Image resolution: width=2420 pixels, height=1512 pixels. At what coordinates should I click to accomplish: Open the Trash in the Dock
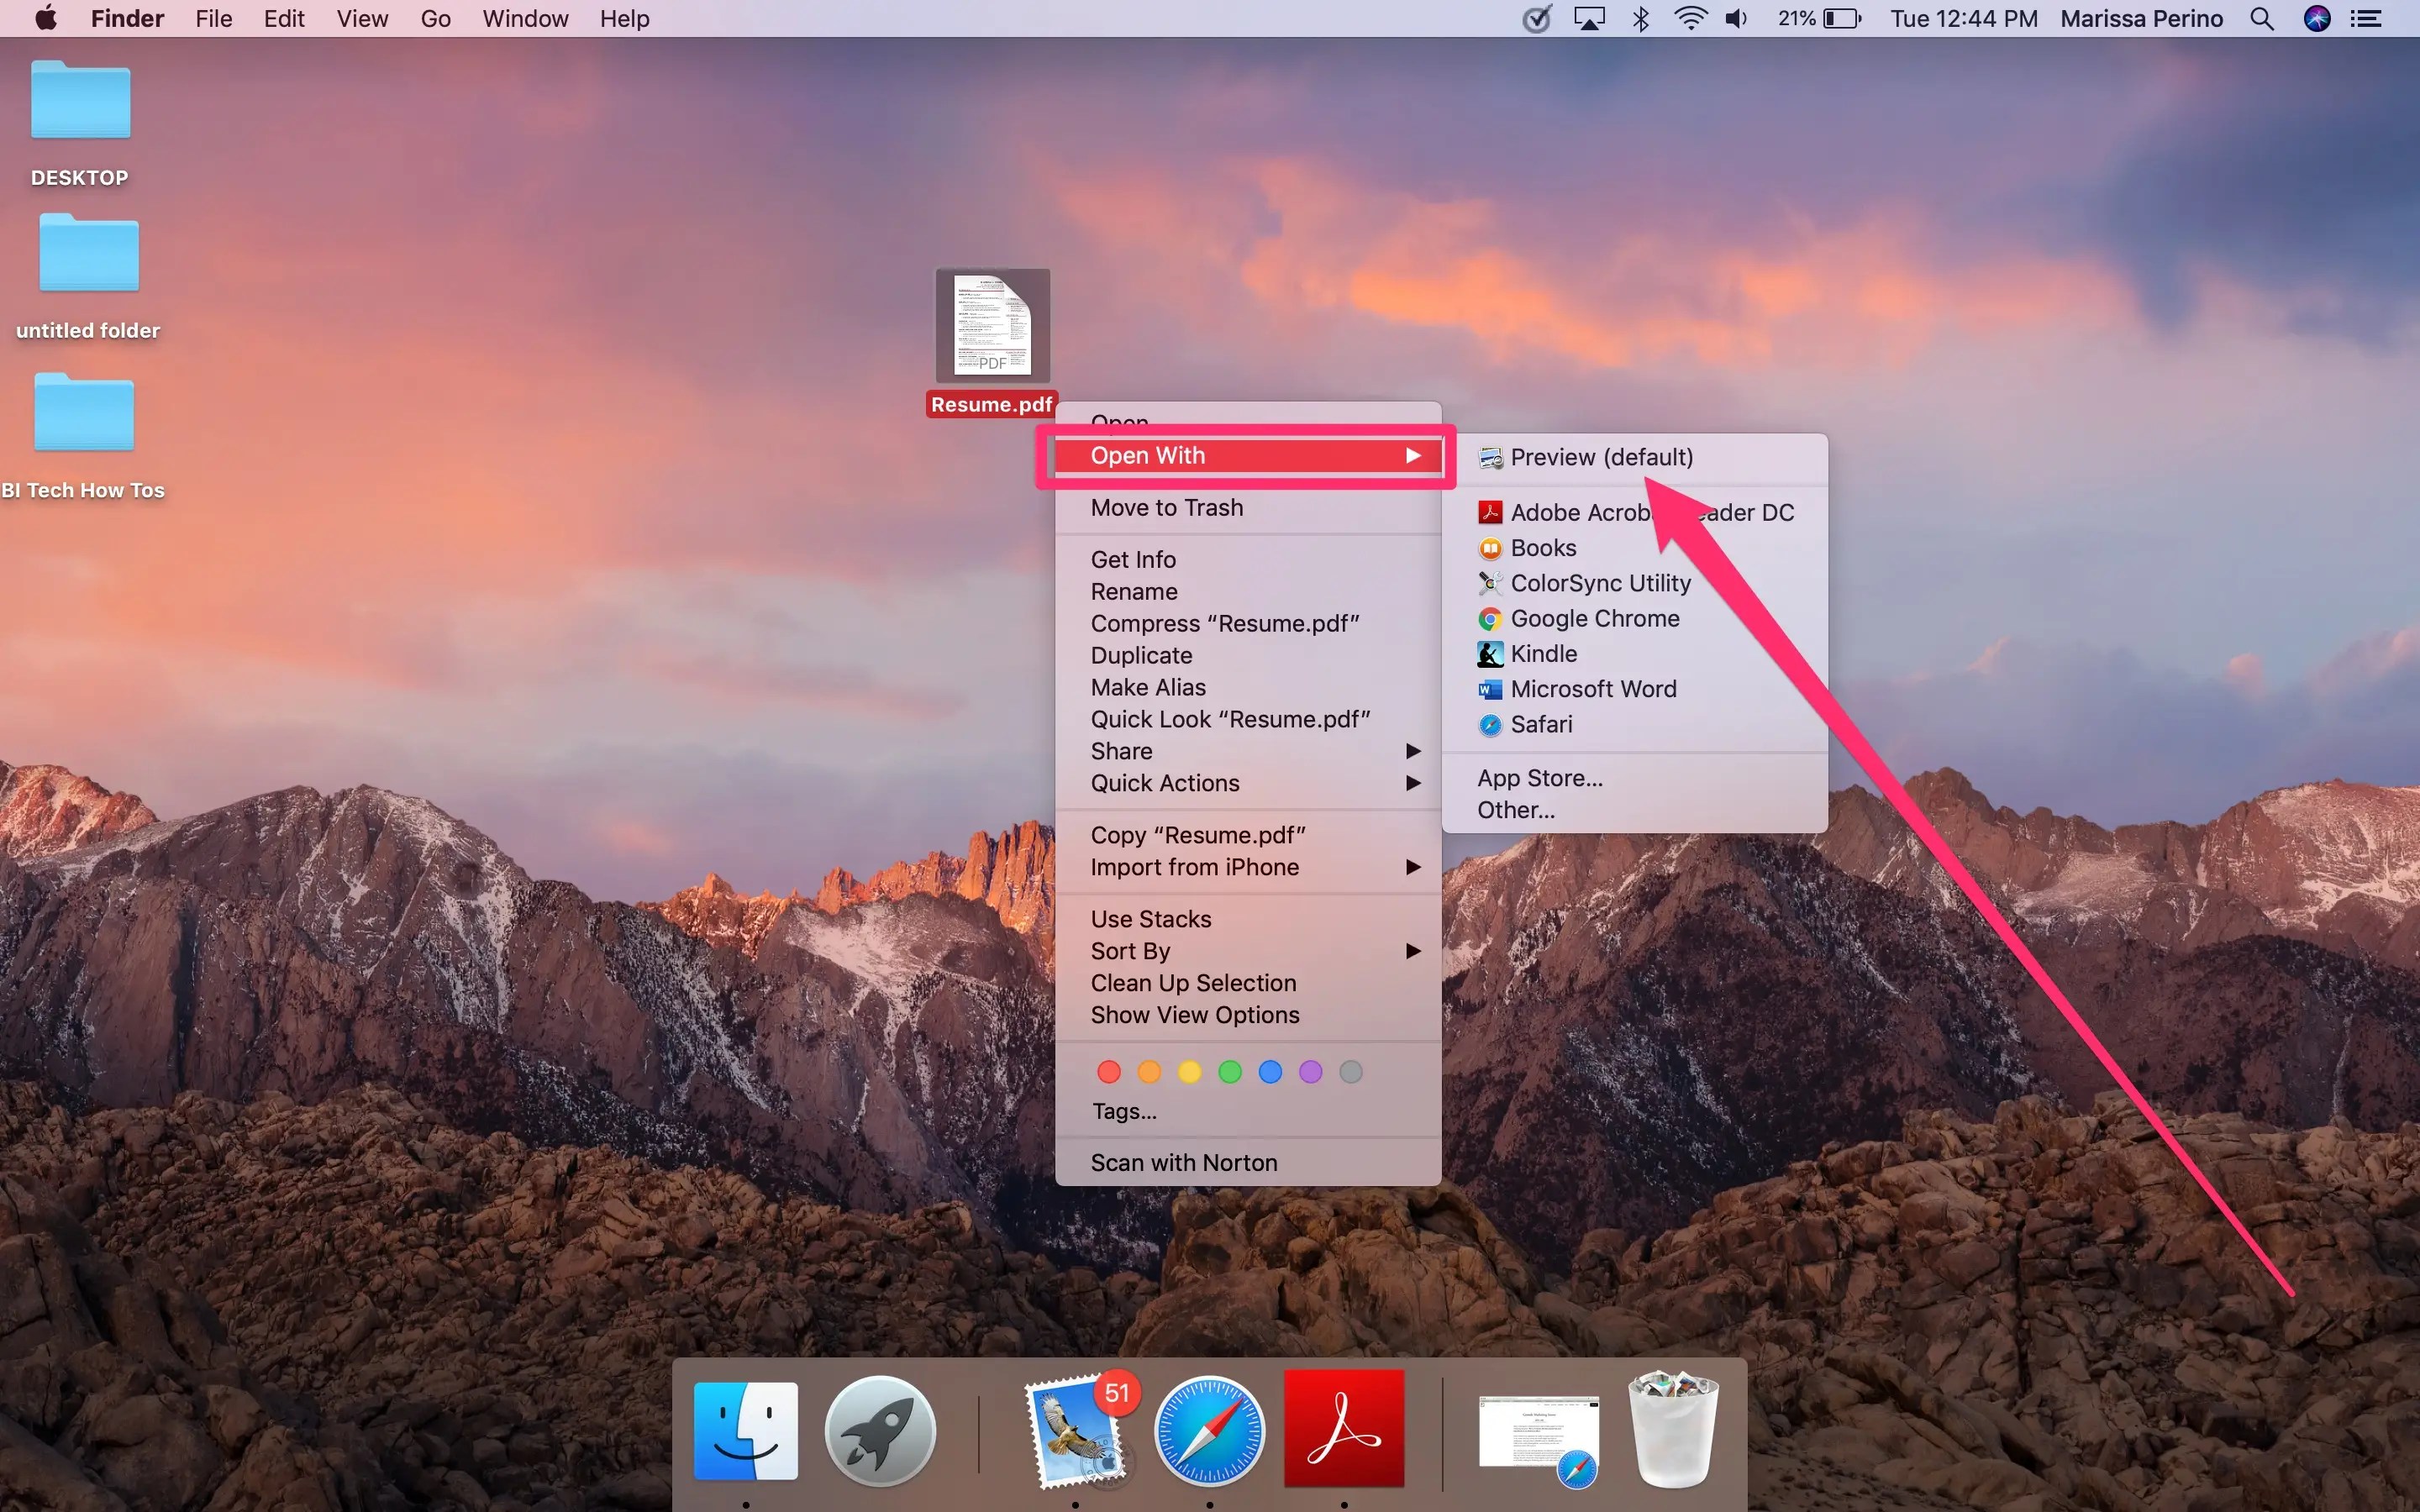point(1673,1430)
